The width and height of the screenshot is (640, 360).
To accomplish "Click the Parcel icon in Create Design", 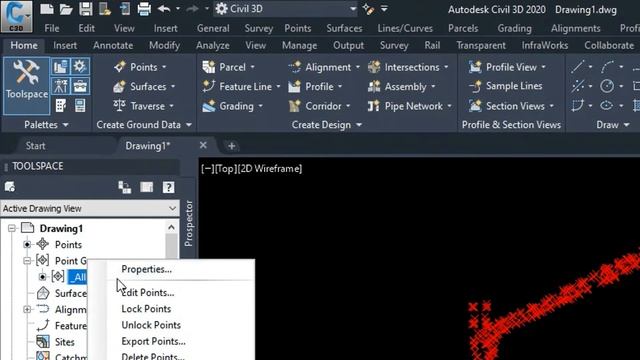I will click(209, 67).
